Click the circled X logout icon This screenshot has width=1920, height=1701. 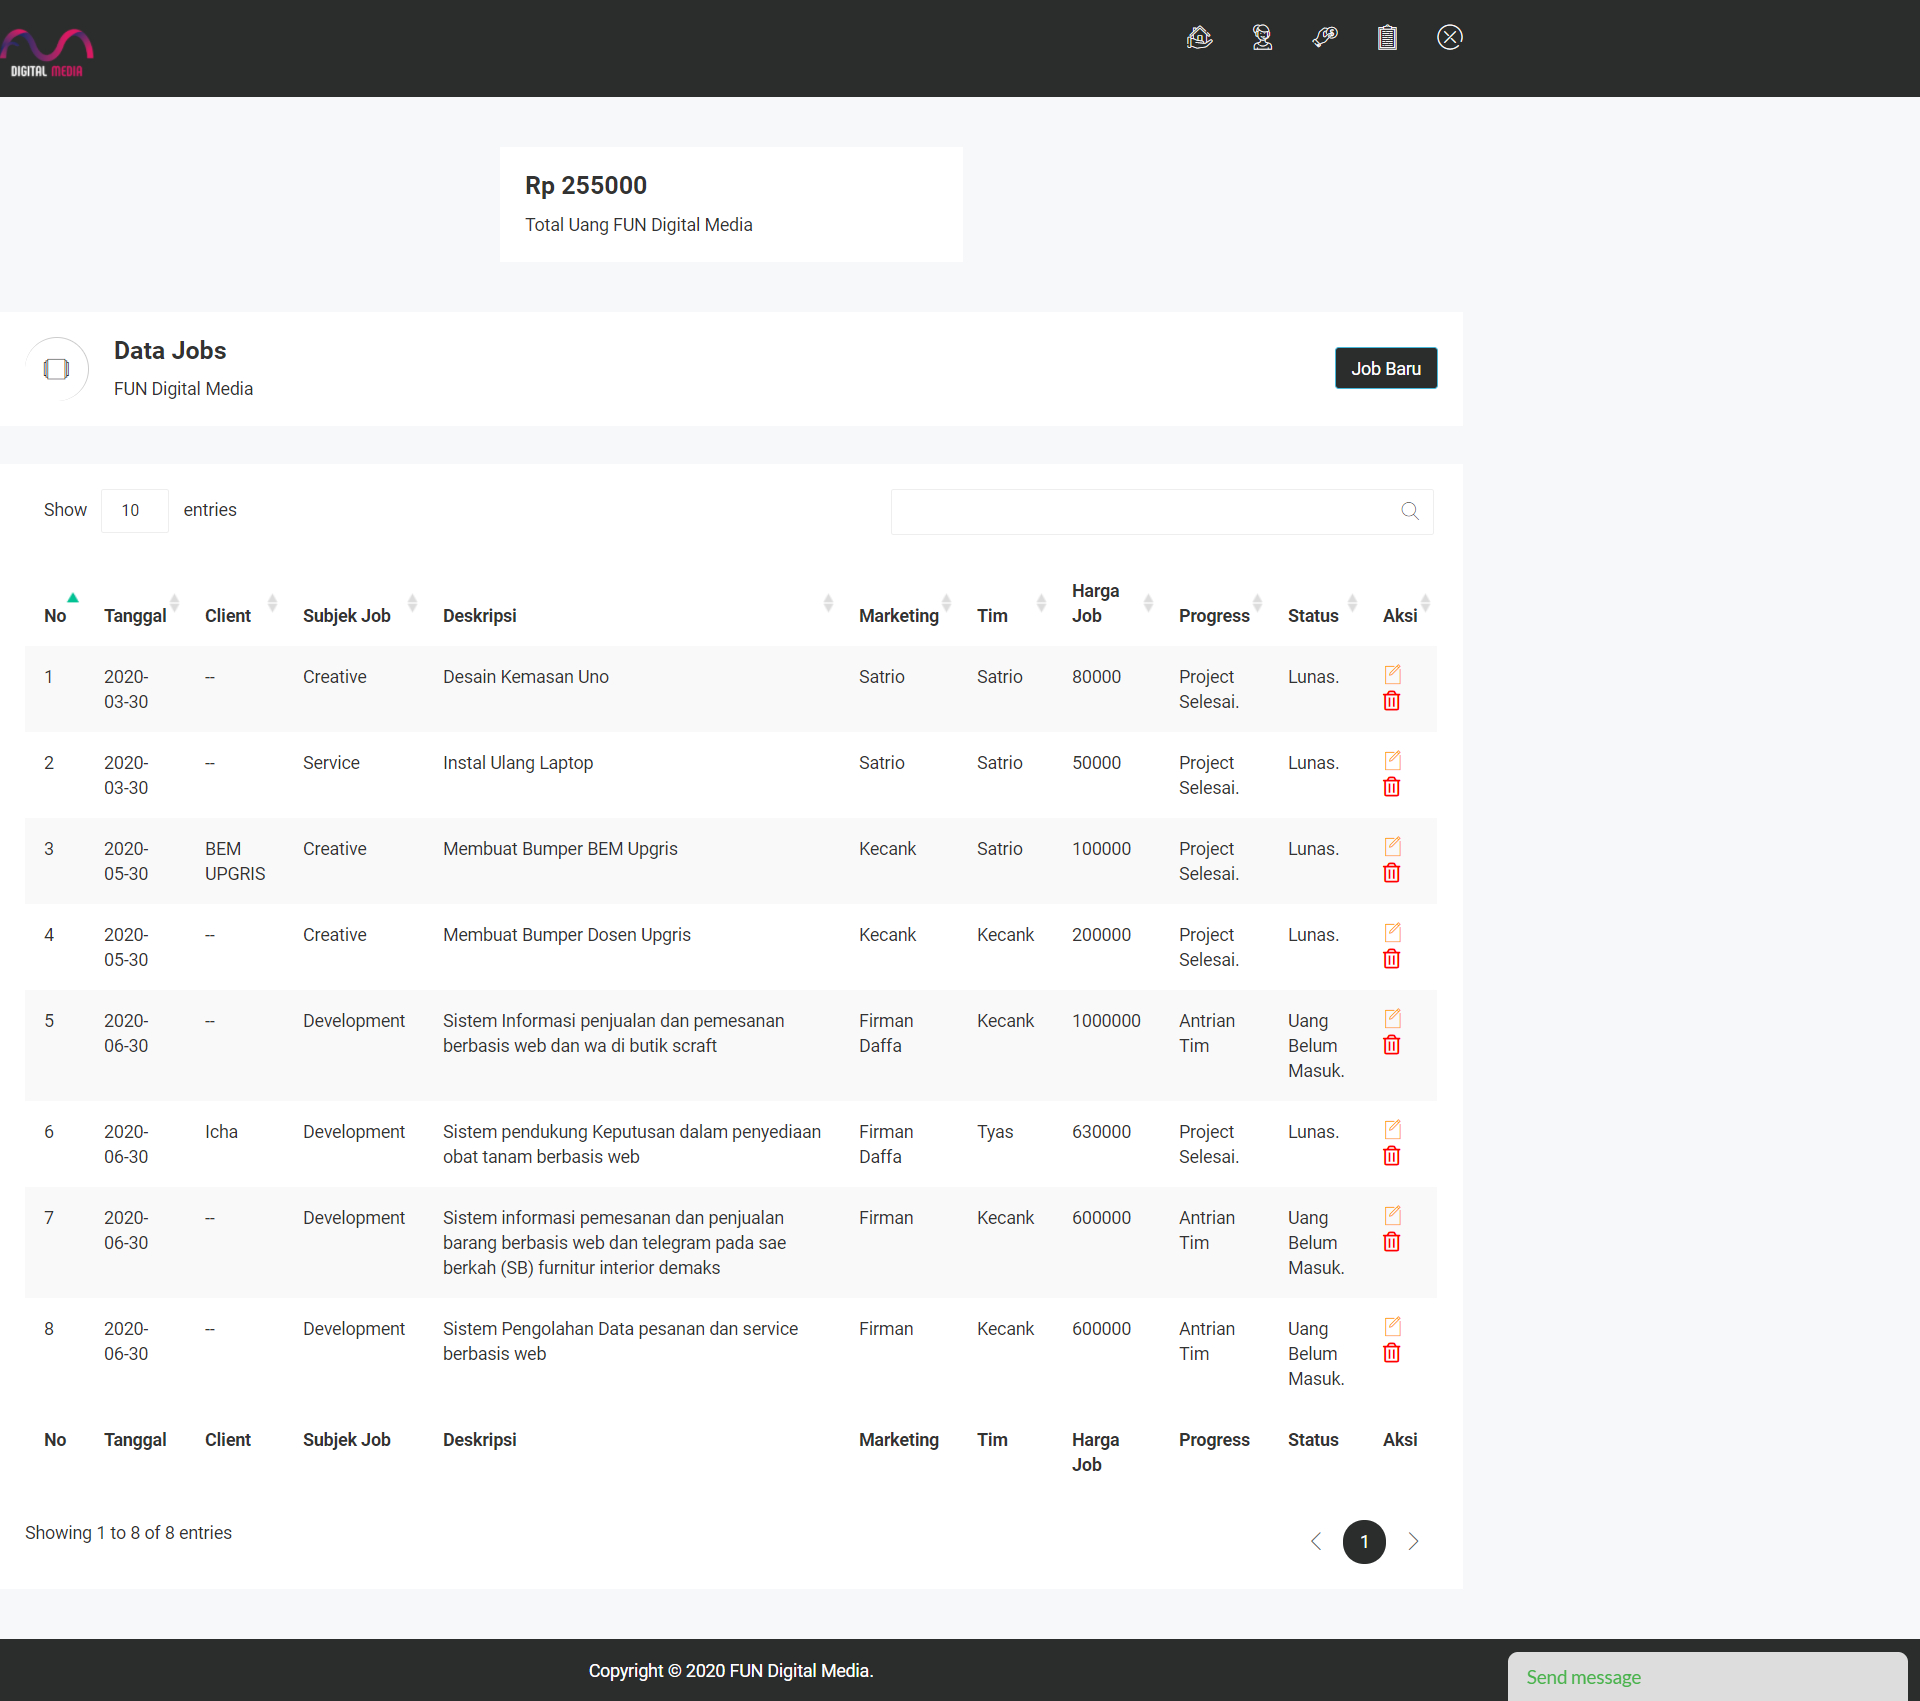[1449, 38]
